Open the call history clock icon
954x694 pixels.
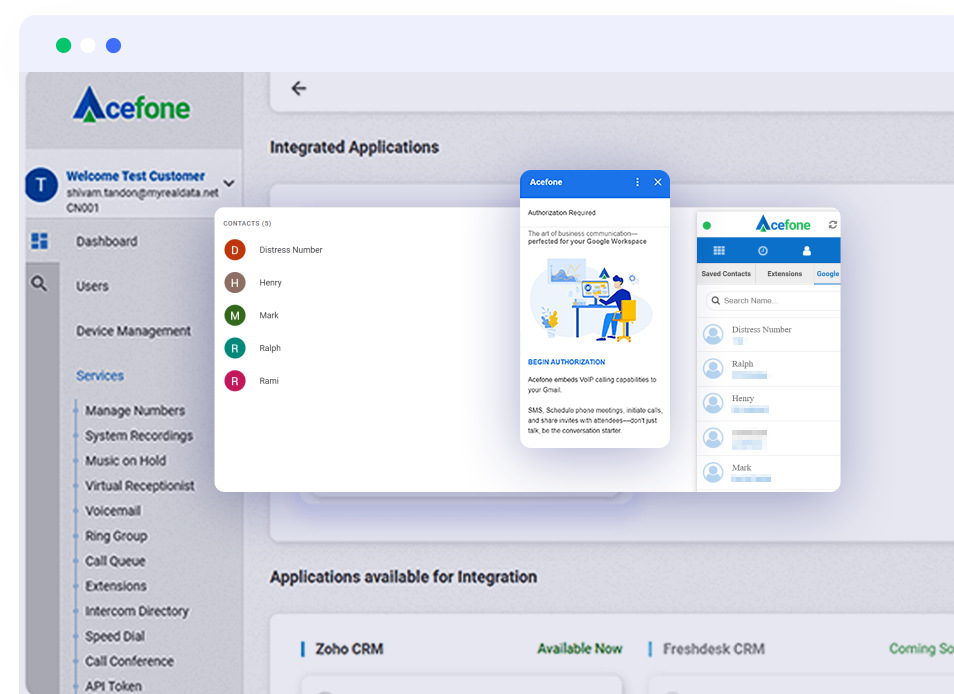tap(763, 251)
